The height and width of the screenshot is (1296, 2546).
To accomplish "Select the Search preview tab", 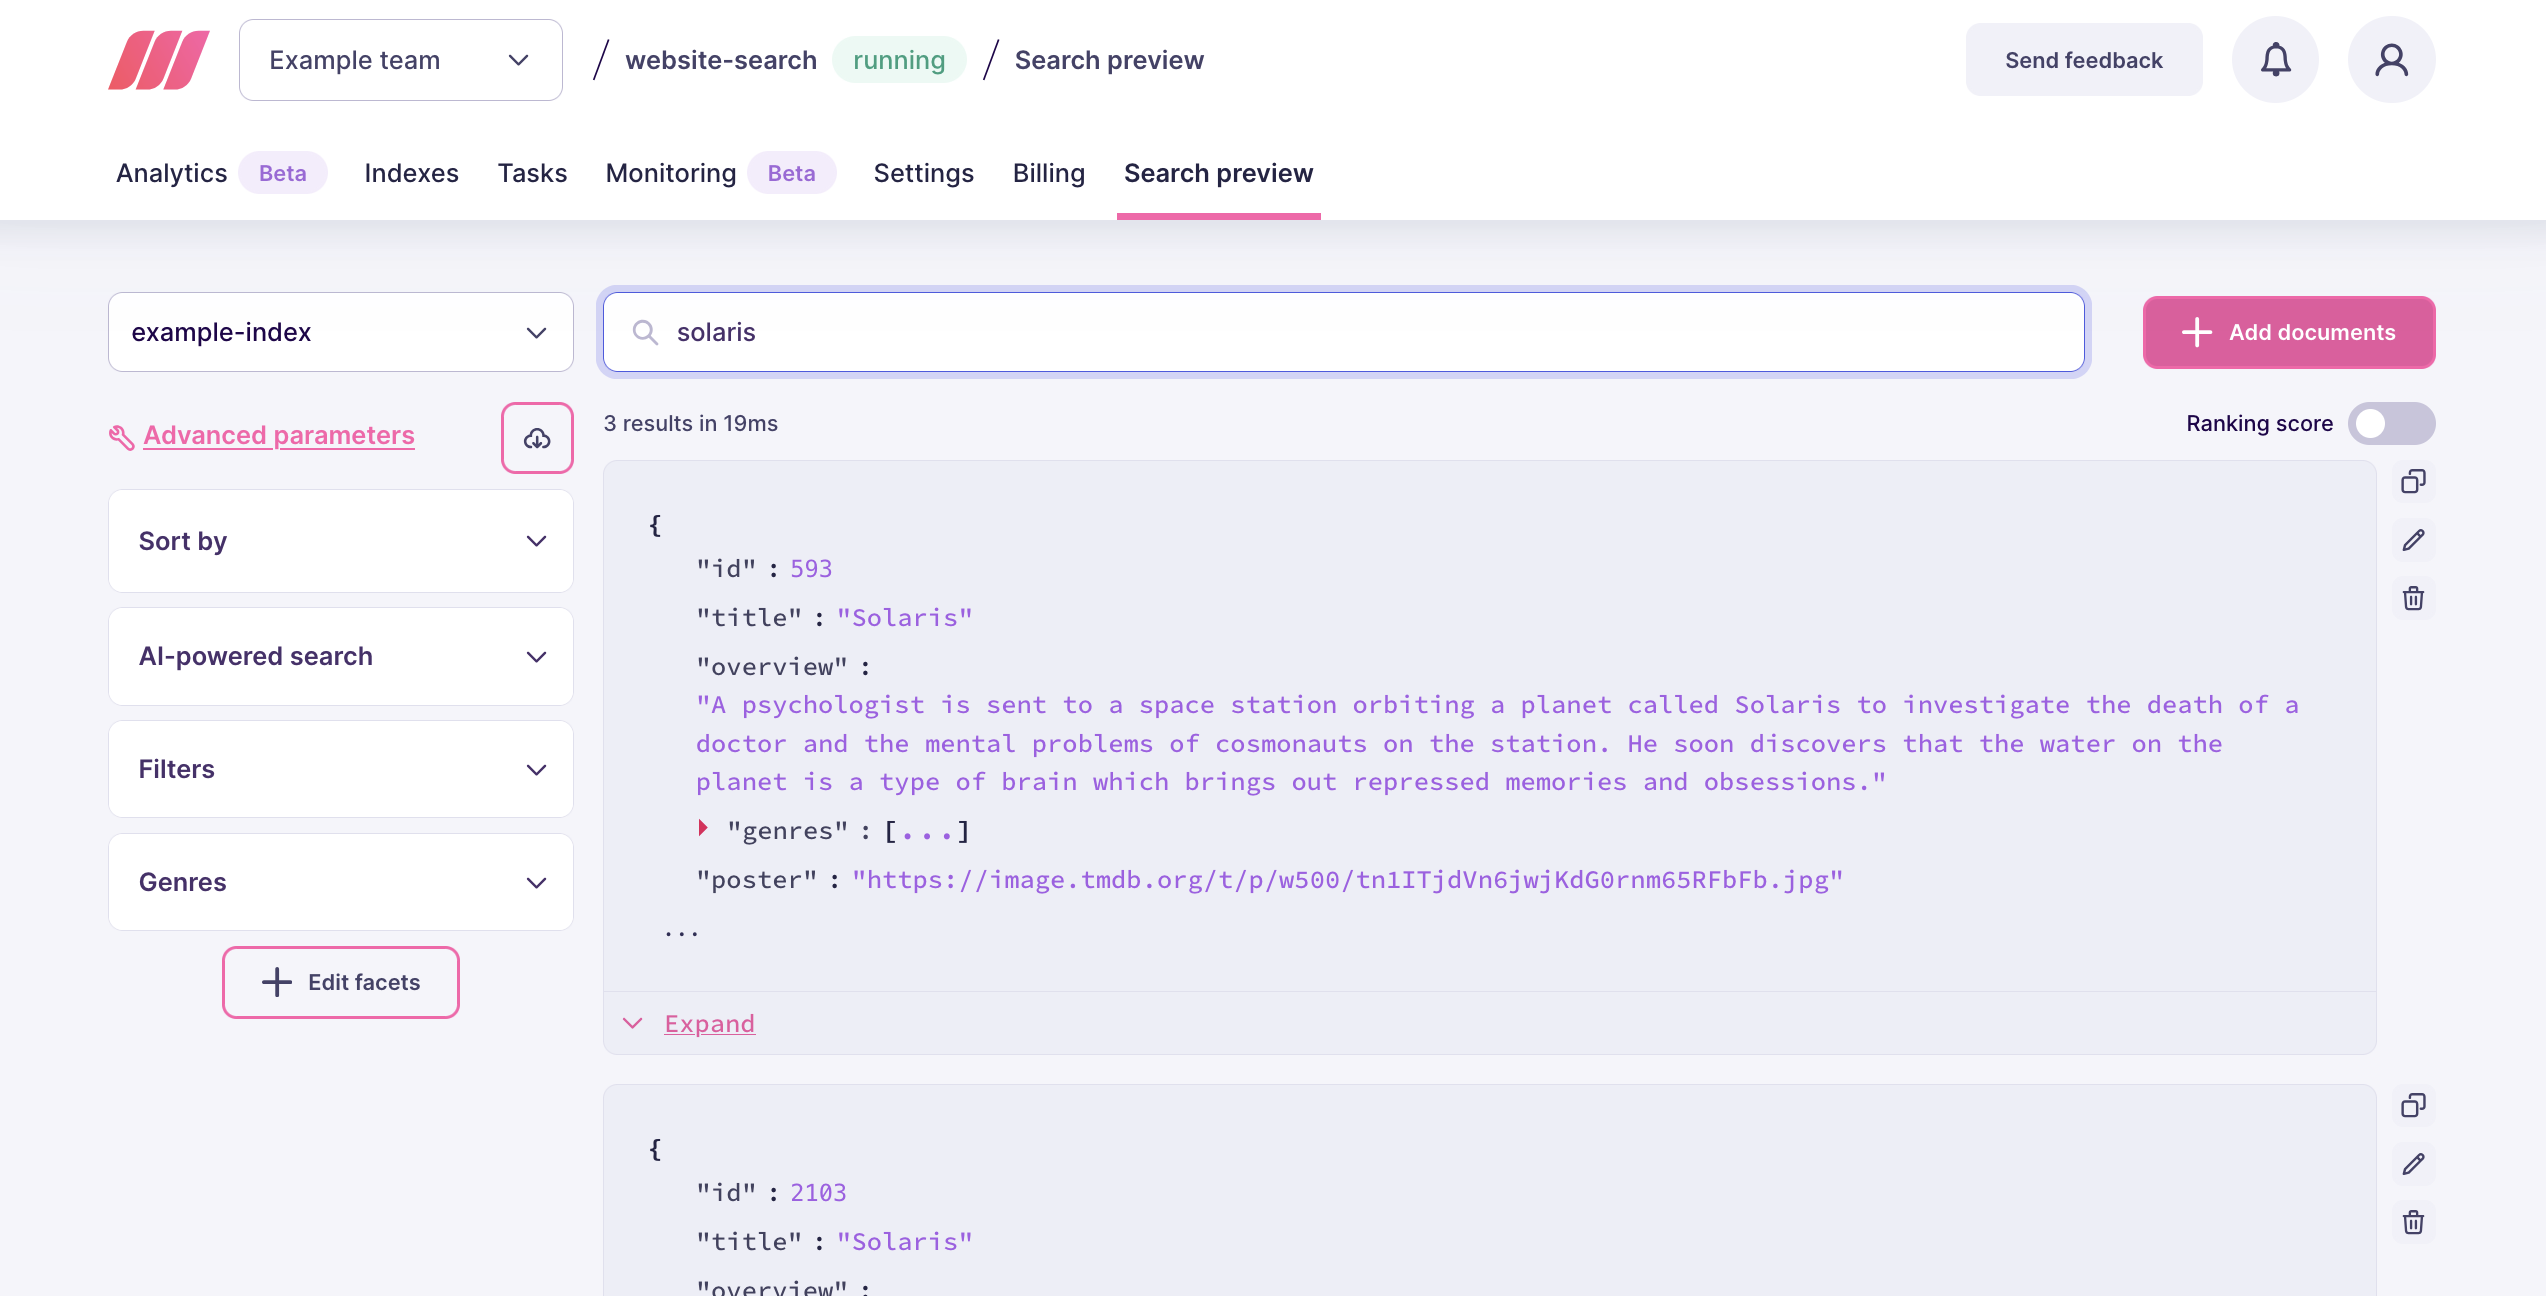I will click(x=1218, y=173).
